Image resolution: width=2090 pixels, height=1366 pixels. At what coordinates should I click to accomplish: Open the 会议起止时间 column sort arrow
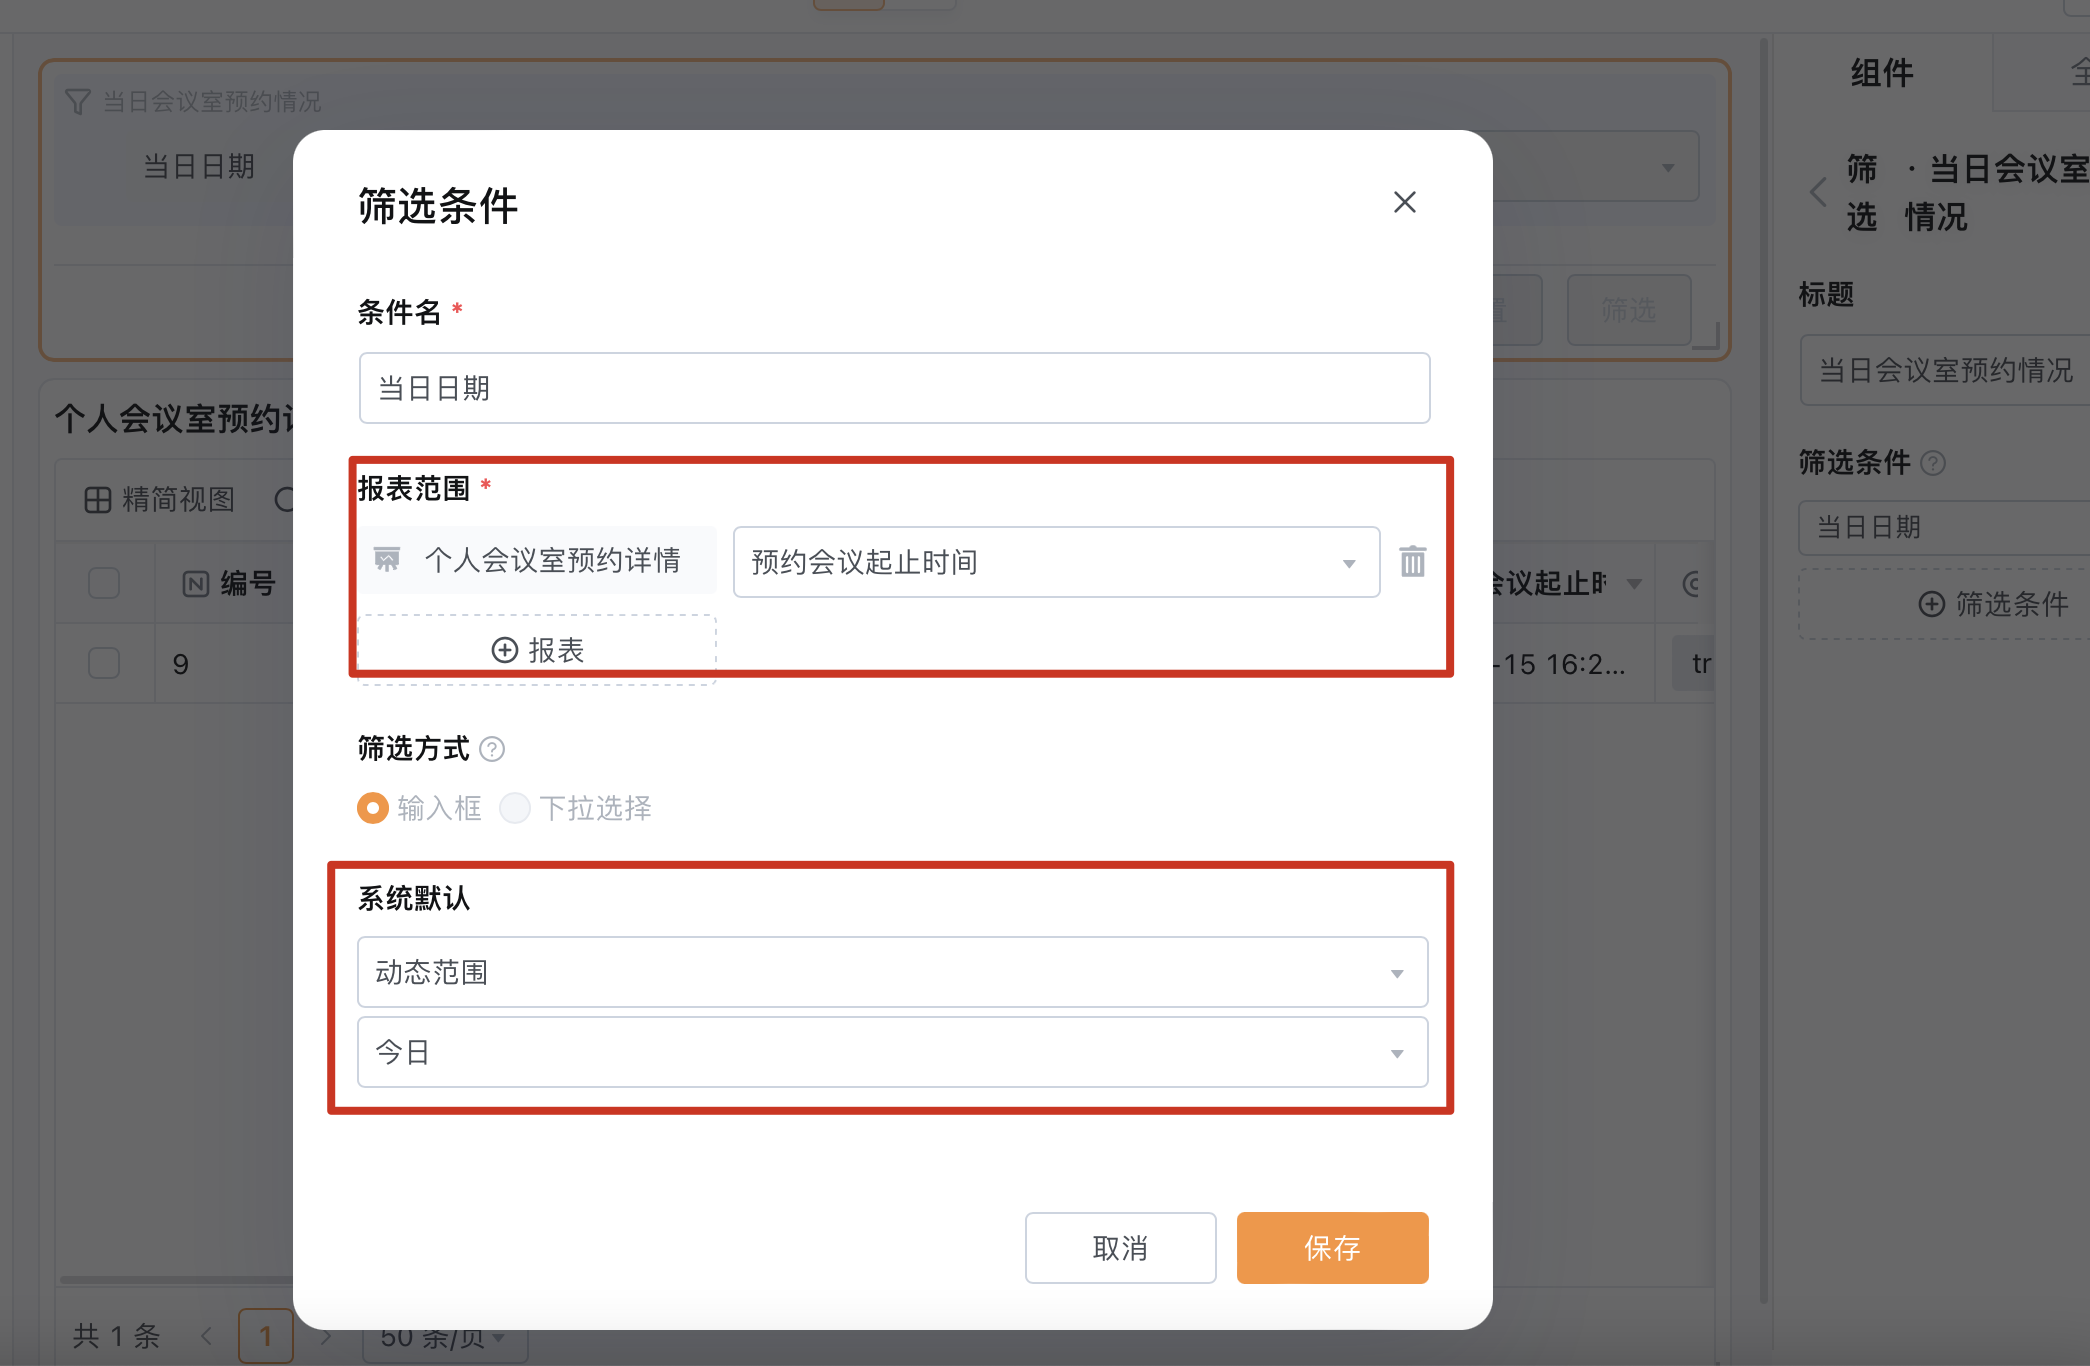coord(1634,584)
